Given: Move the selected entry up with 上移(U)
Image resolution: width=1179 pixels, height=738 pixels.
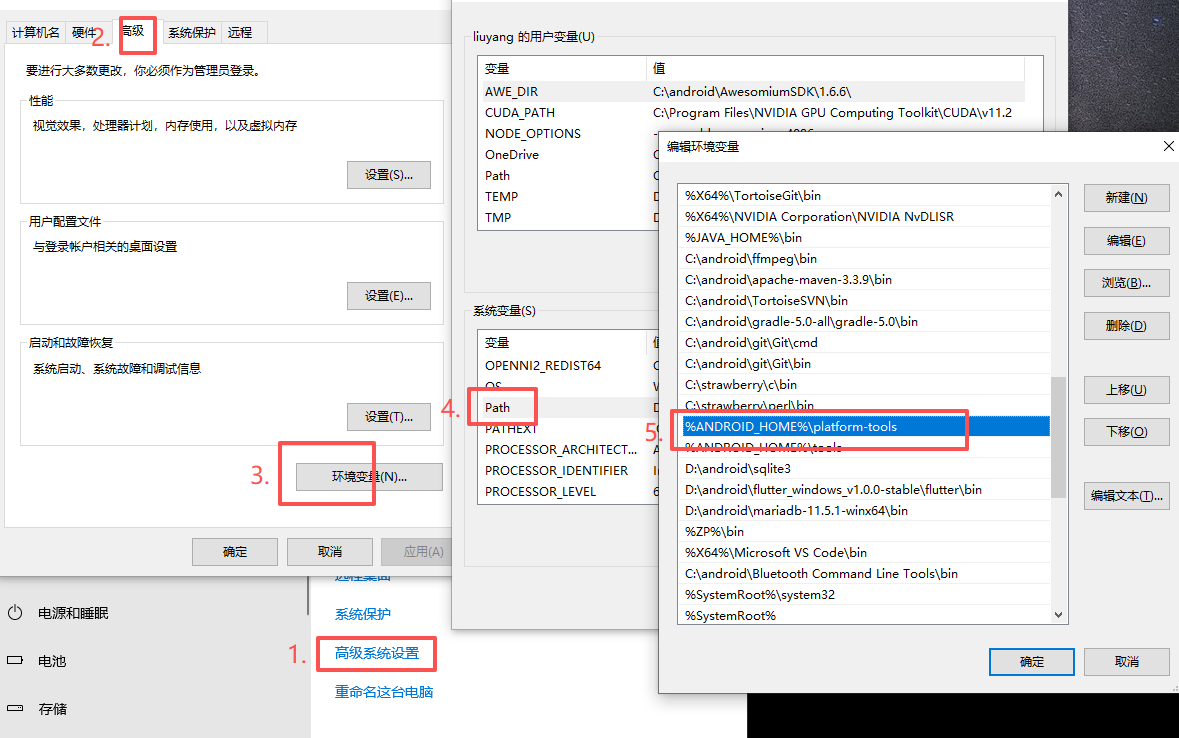Looking at the screenshot, I should click(1126, 390).
